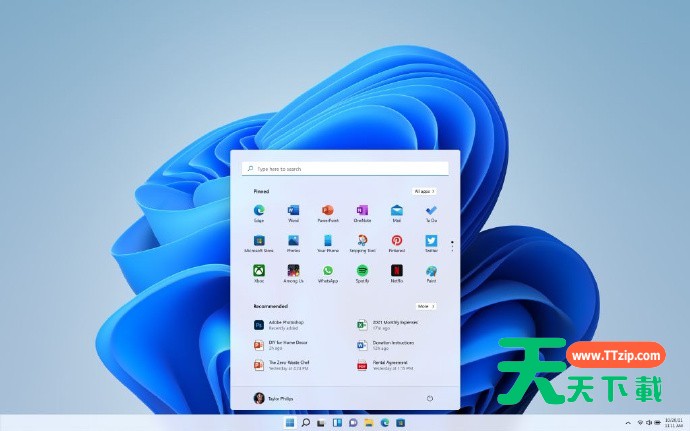Open the Spotify app
The image size is (690, 431).
pos(362,273)
